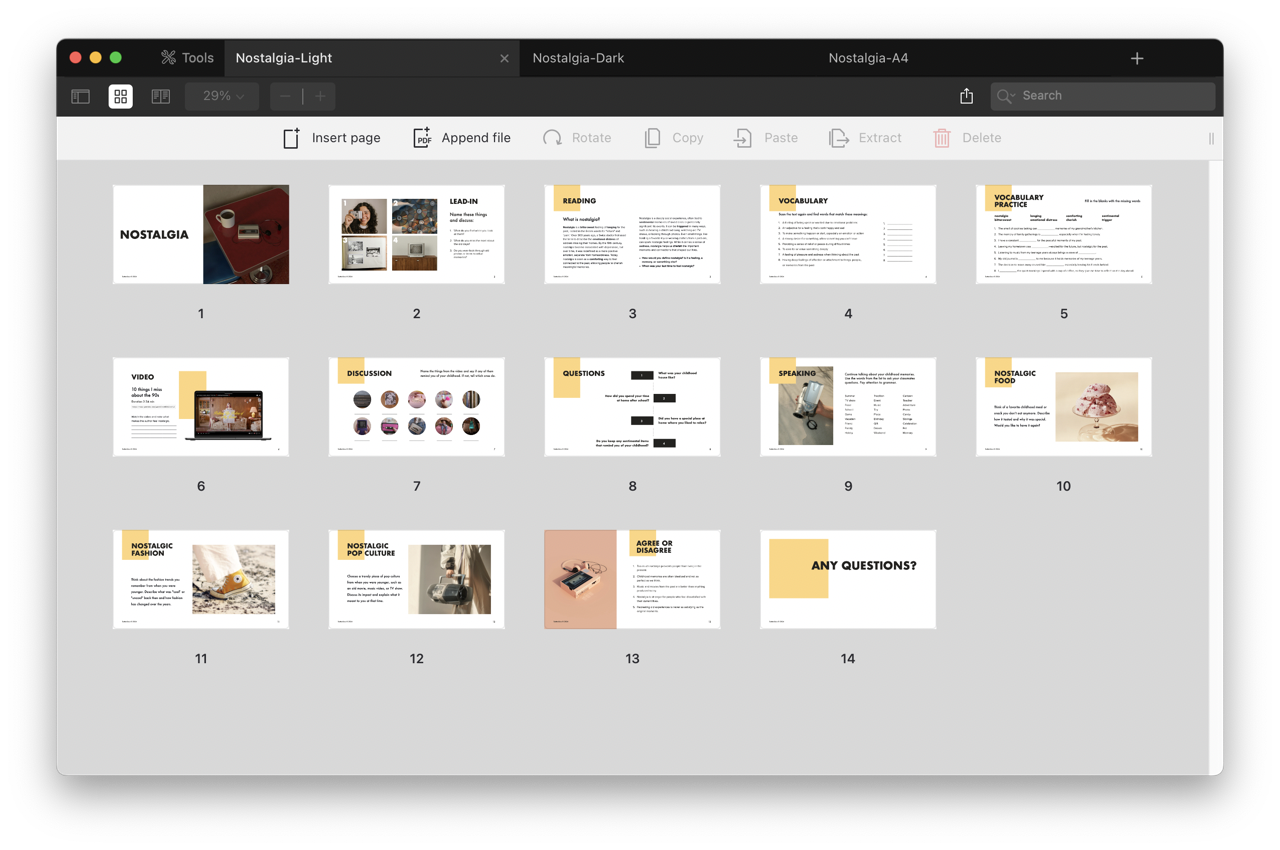Switch to page thumbnails grid view
This screenshot has width=1280, height=850.
121,96
